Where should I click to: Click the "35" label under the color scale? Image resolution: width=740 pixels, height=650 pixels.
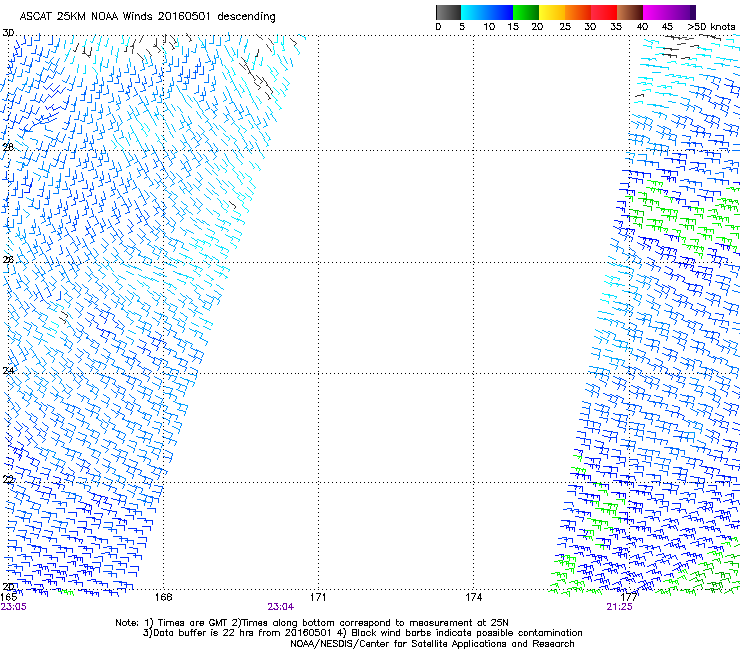[616, 27]
